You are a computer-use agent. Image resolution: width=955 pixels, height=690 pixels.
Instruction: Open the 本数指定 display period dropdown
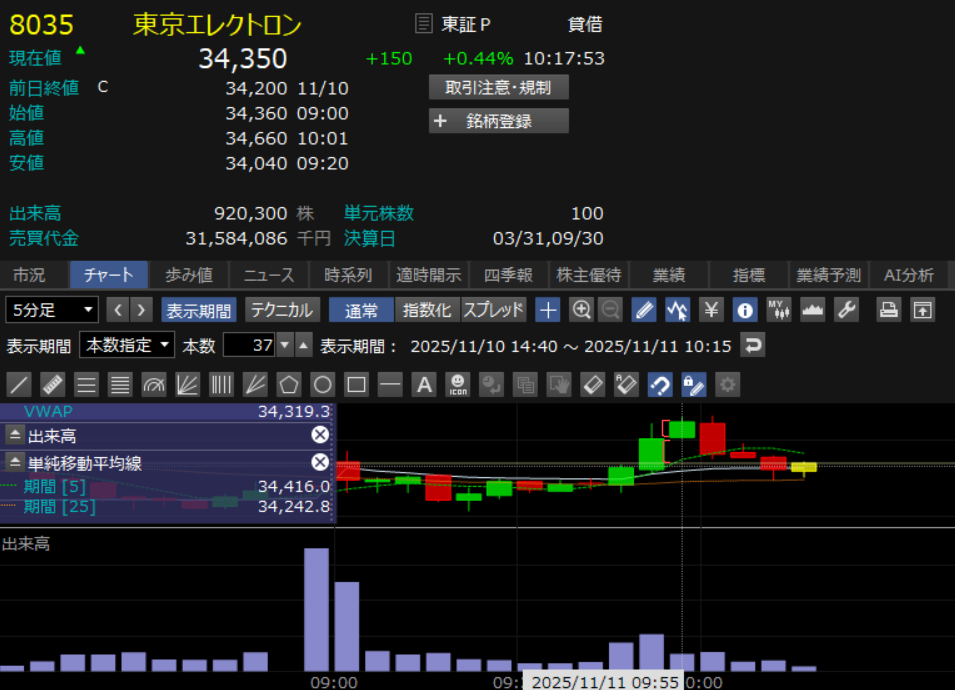click(126, 346)
